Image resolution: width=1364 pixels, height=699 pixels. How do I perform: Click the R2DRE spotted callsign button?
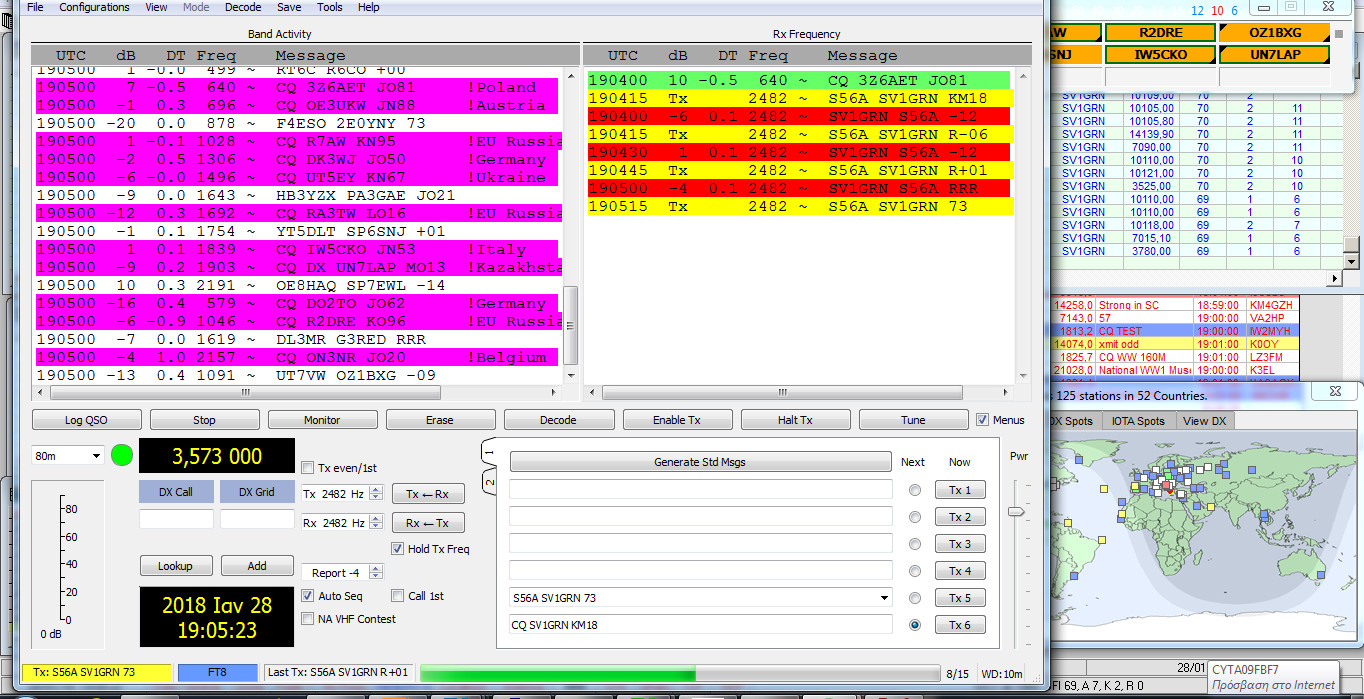[1159, 31]
